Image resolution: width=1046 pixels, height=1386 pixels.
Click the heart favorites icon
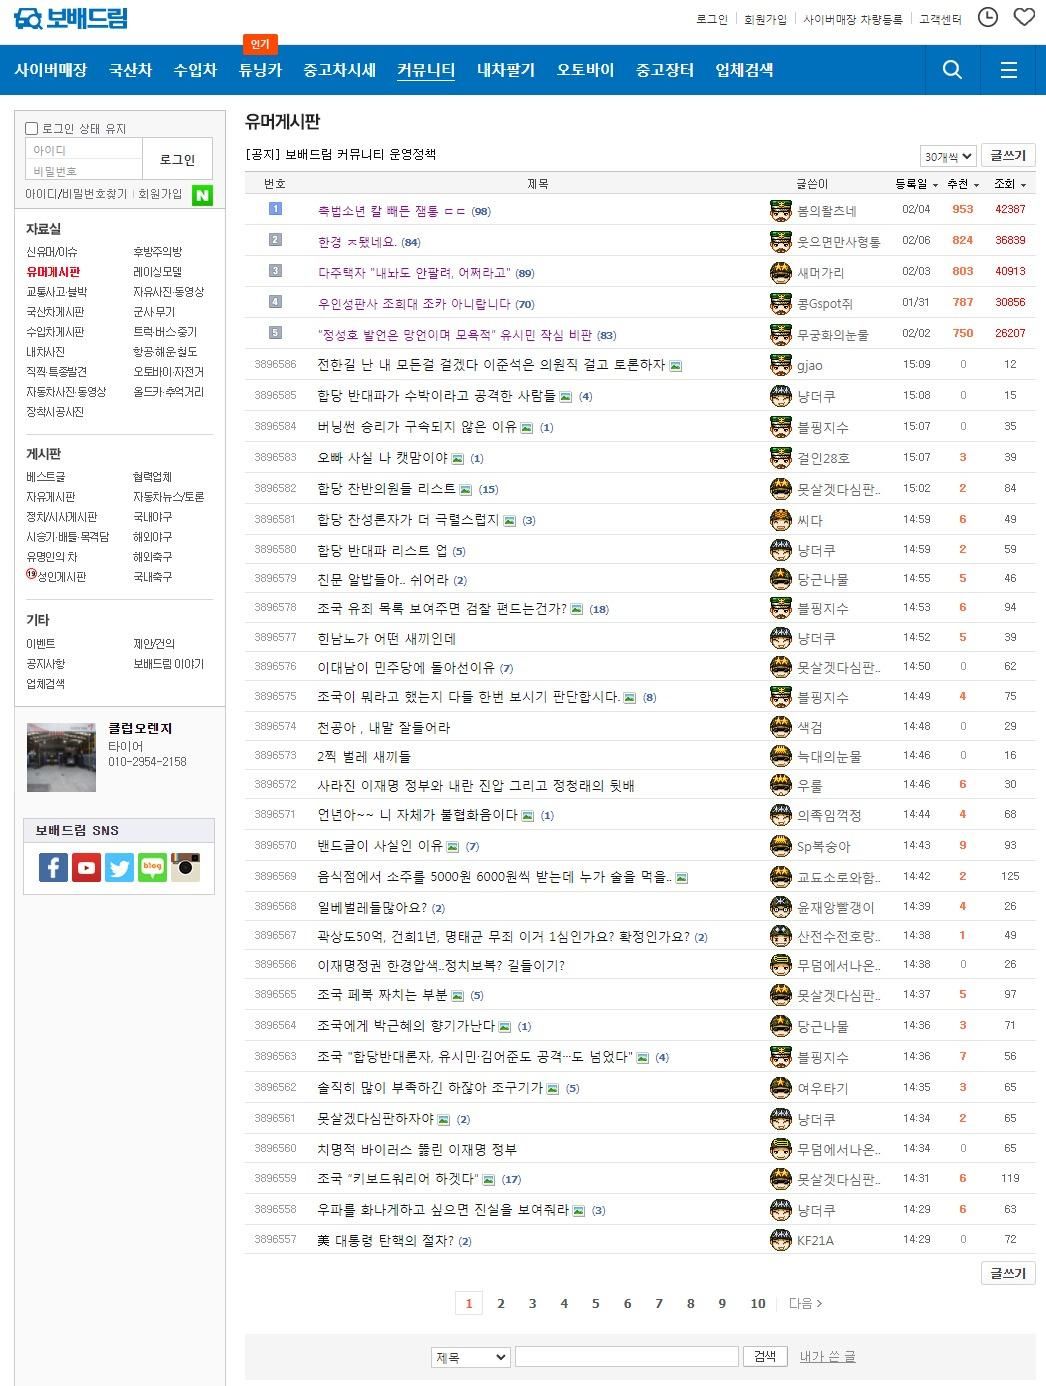tap(1024, 18)
